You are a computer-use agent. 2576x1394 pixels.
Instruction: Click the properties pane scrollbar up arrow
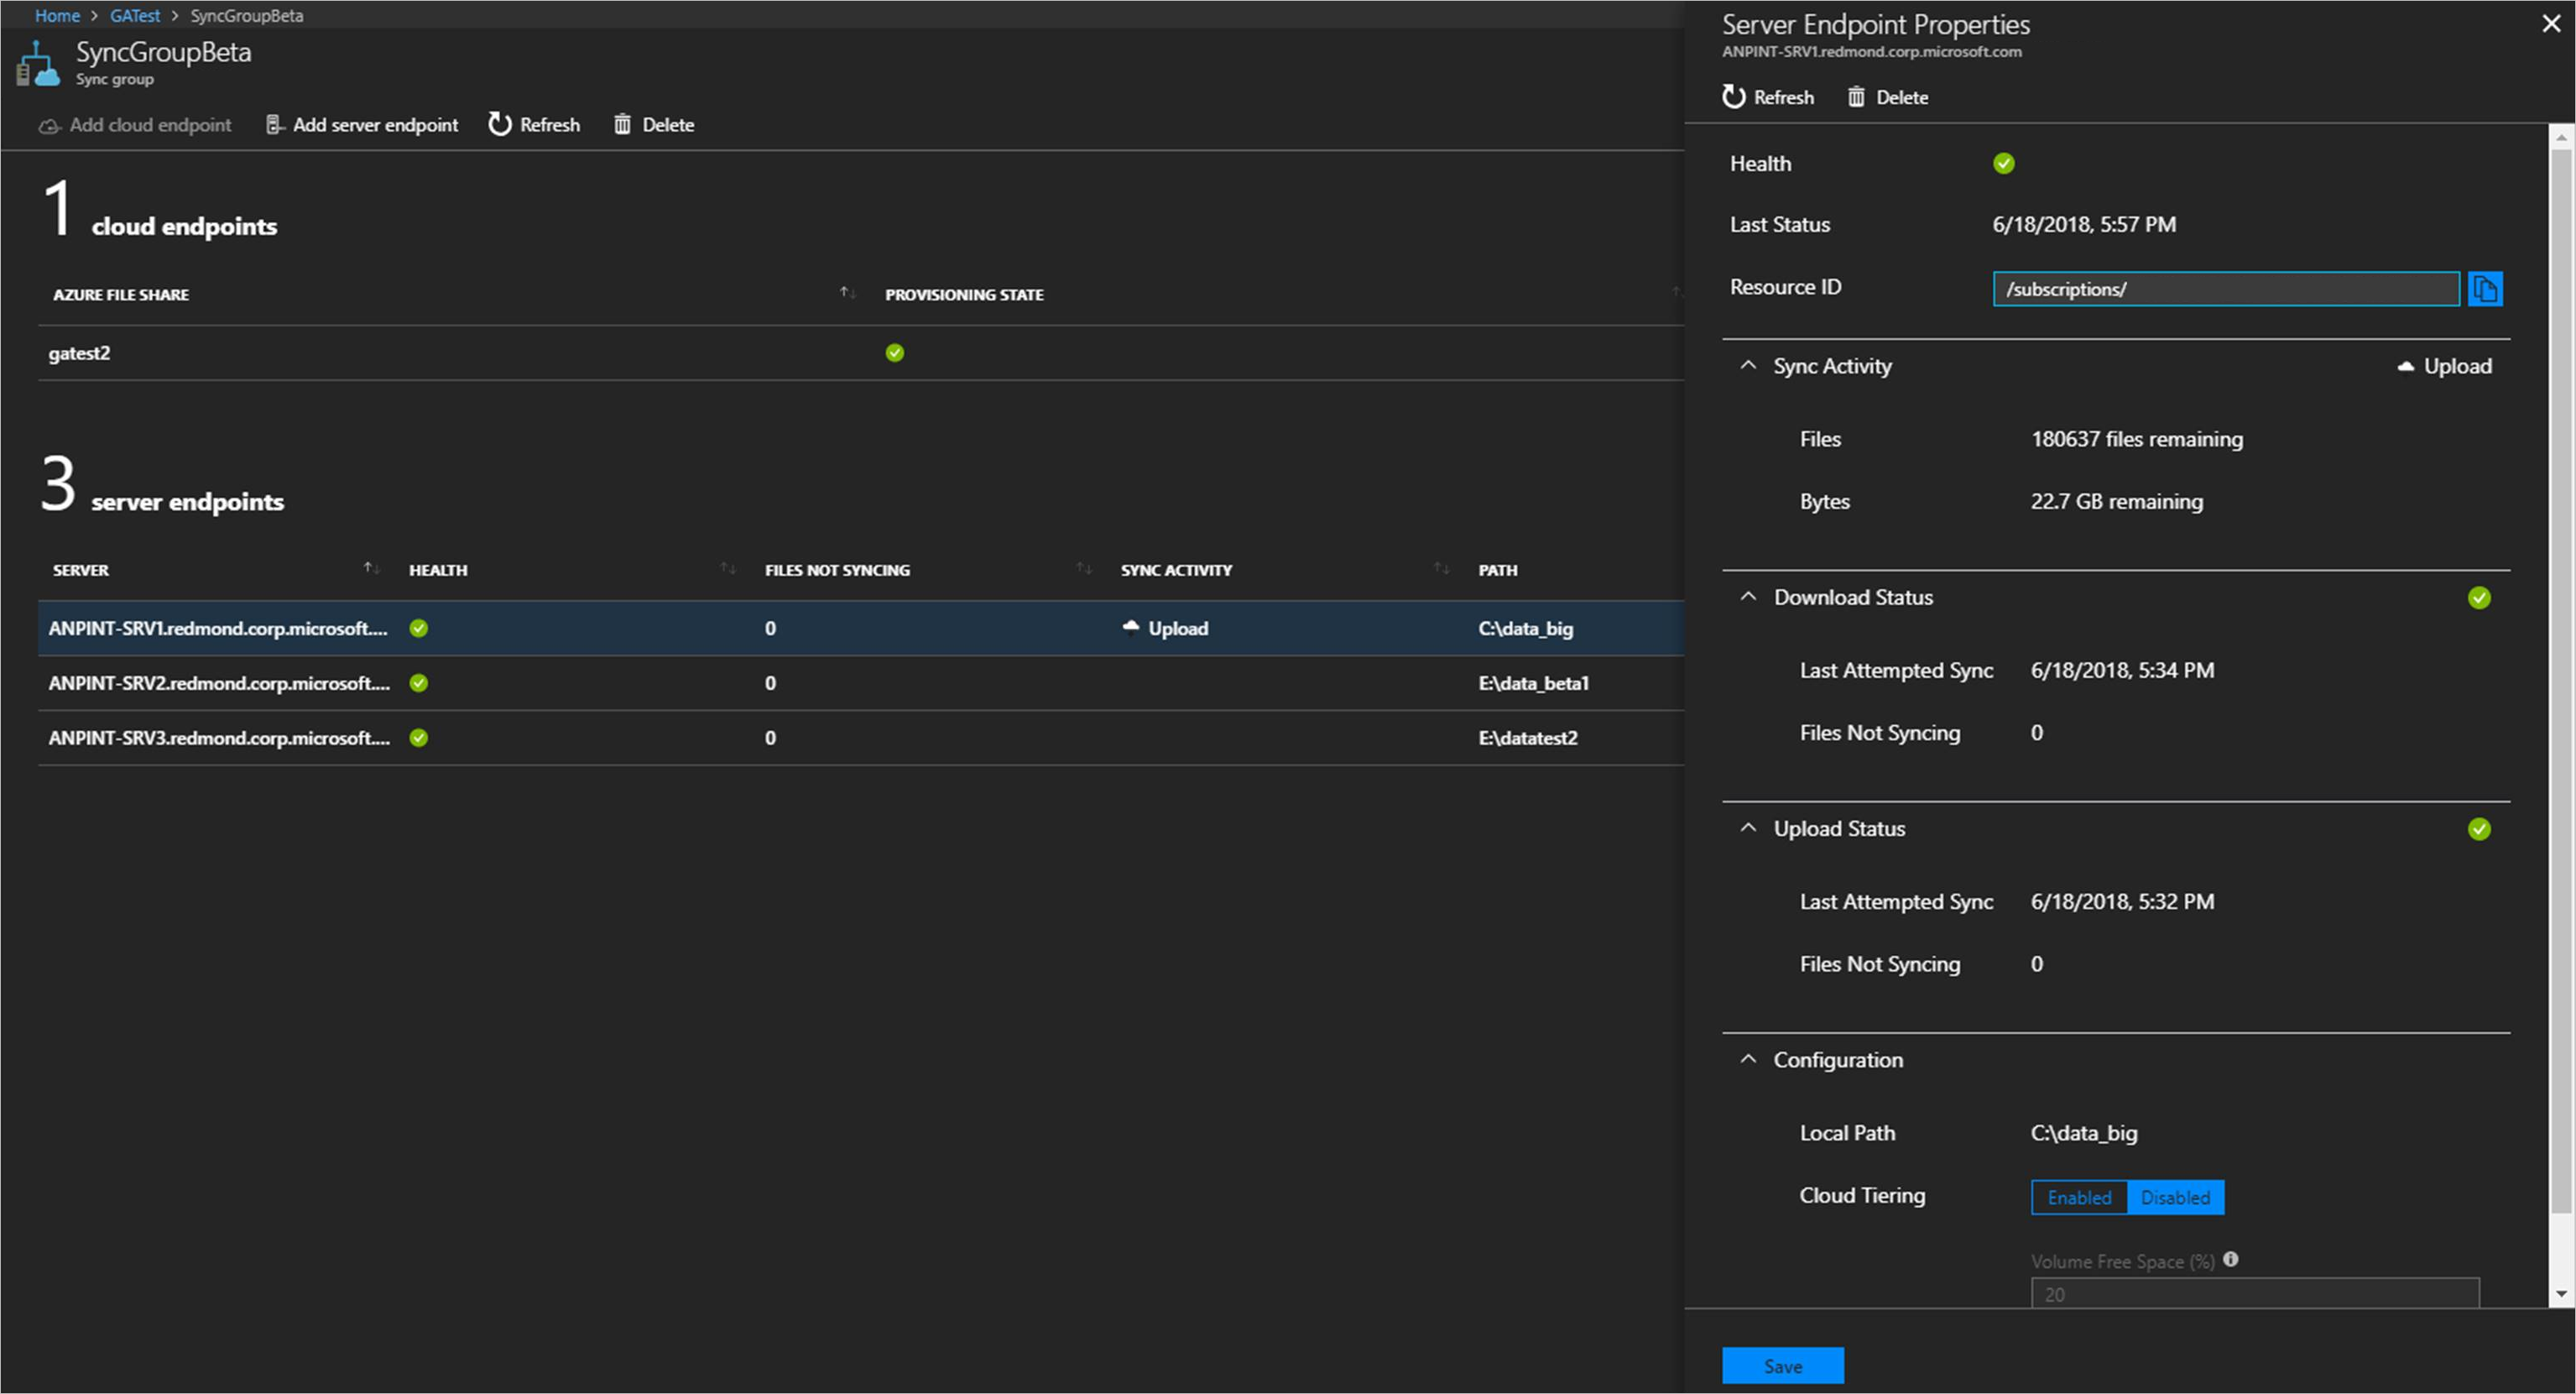point(2560,137)
